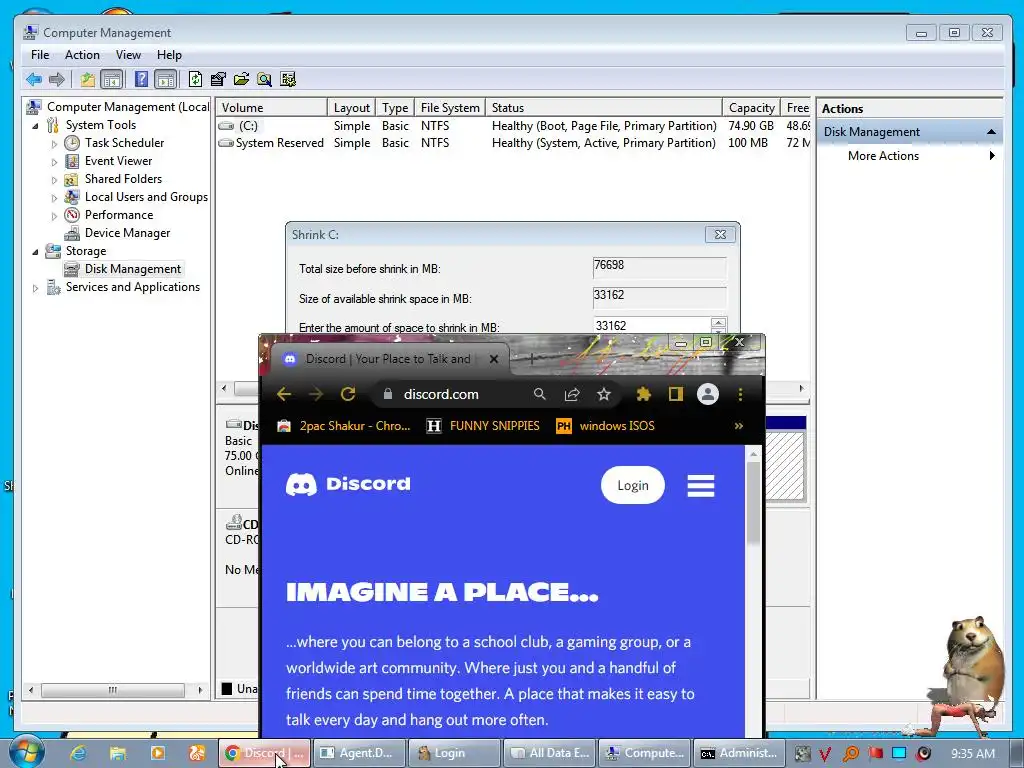1024x768 pixels.
Task: Toggle the Show/Hide Action Pane toolbar icon
Action: (x=166, y=80)
